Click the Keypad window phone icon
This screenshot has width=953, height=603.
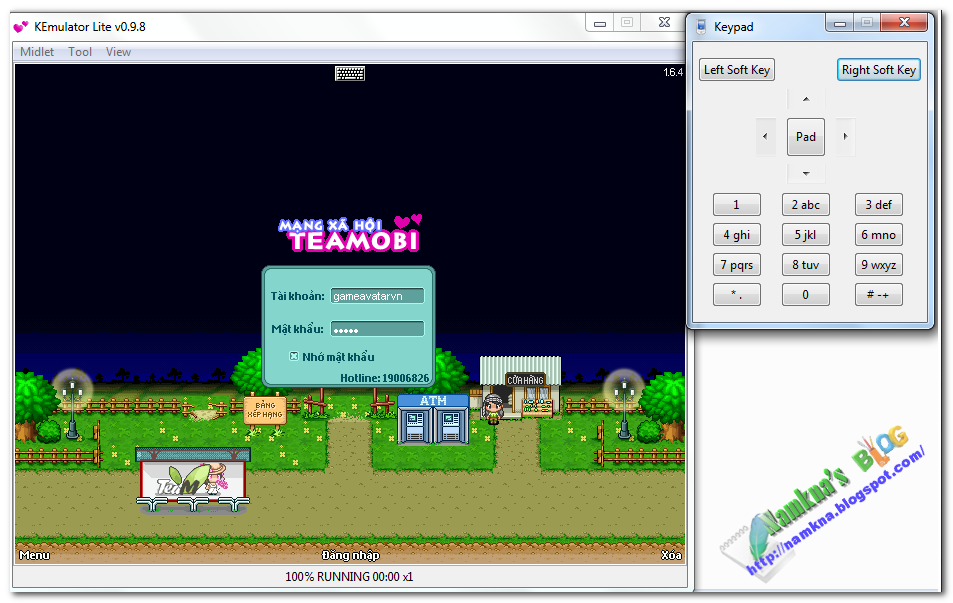click(701, 27)
